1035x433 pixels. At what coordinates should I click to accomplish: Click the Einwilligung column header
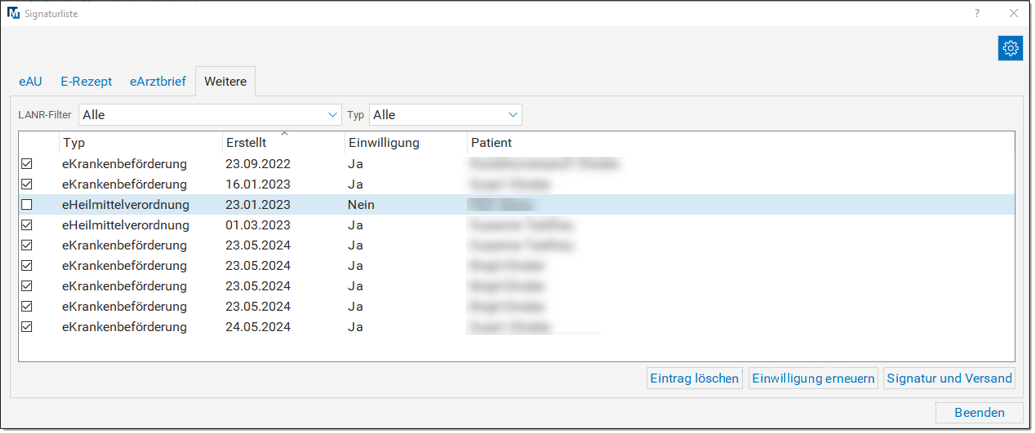tap(383, 143)
